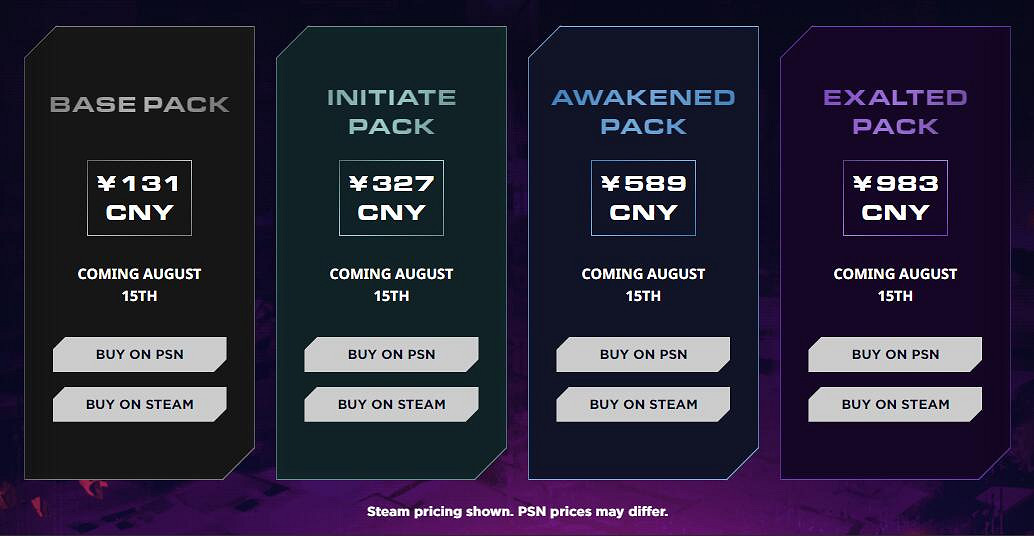Select the ¥983 CNY price box
The image size is (1034, 536).
click(896, 198)
